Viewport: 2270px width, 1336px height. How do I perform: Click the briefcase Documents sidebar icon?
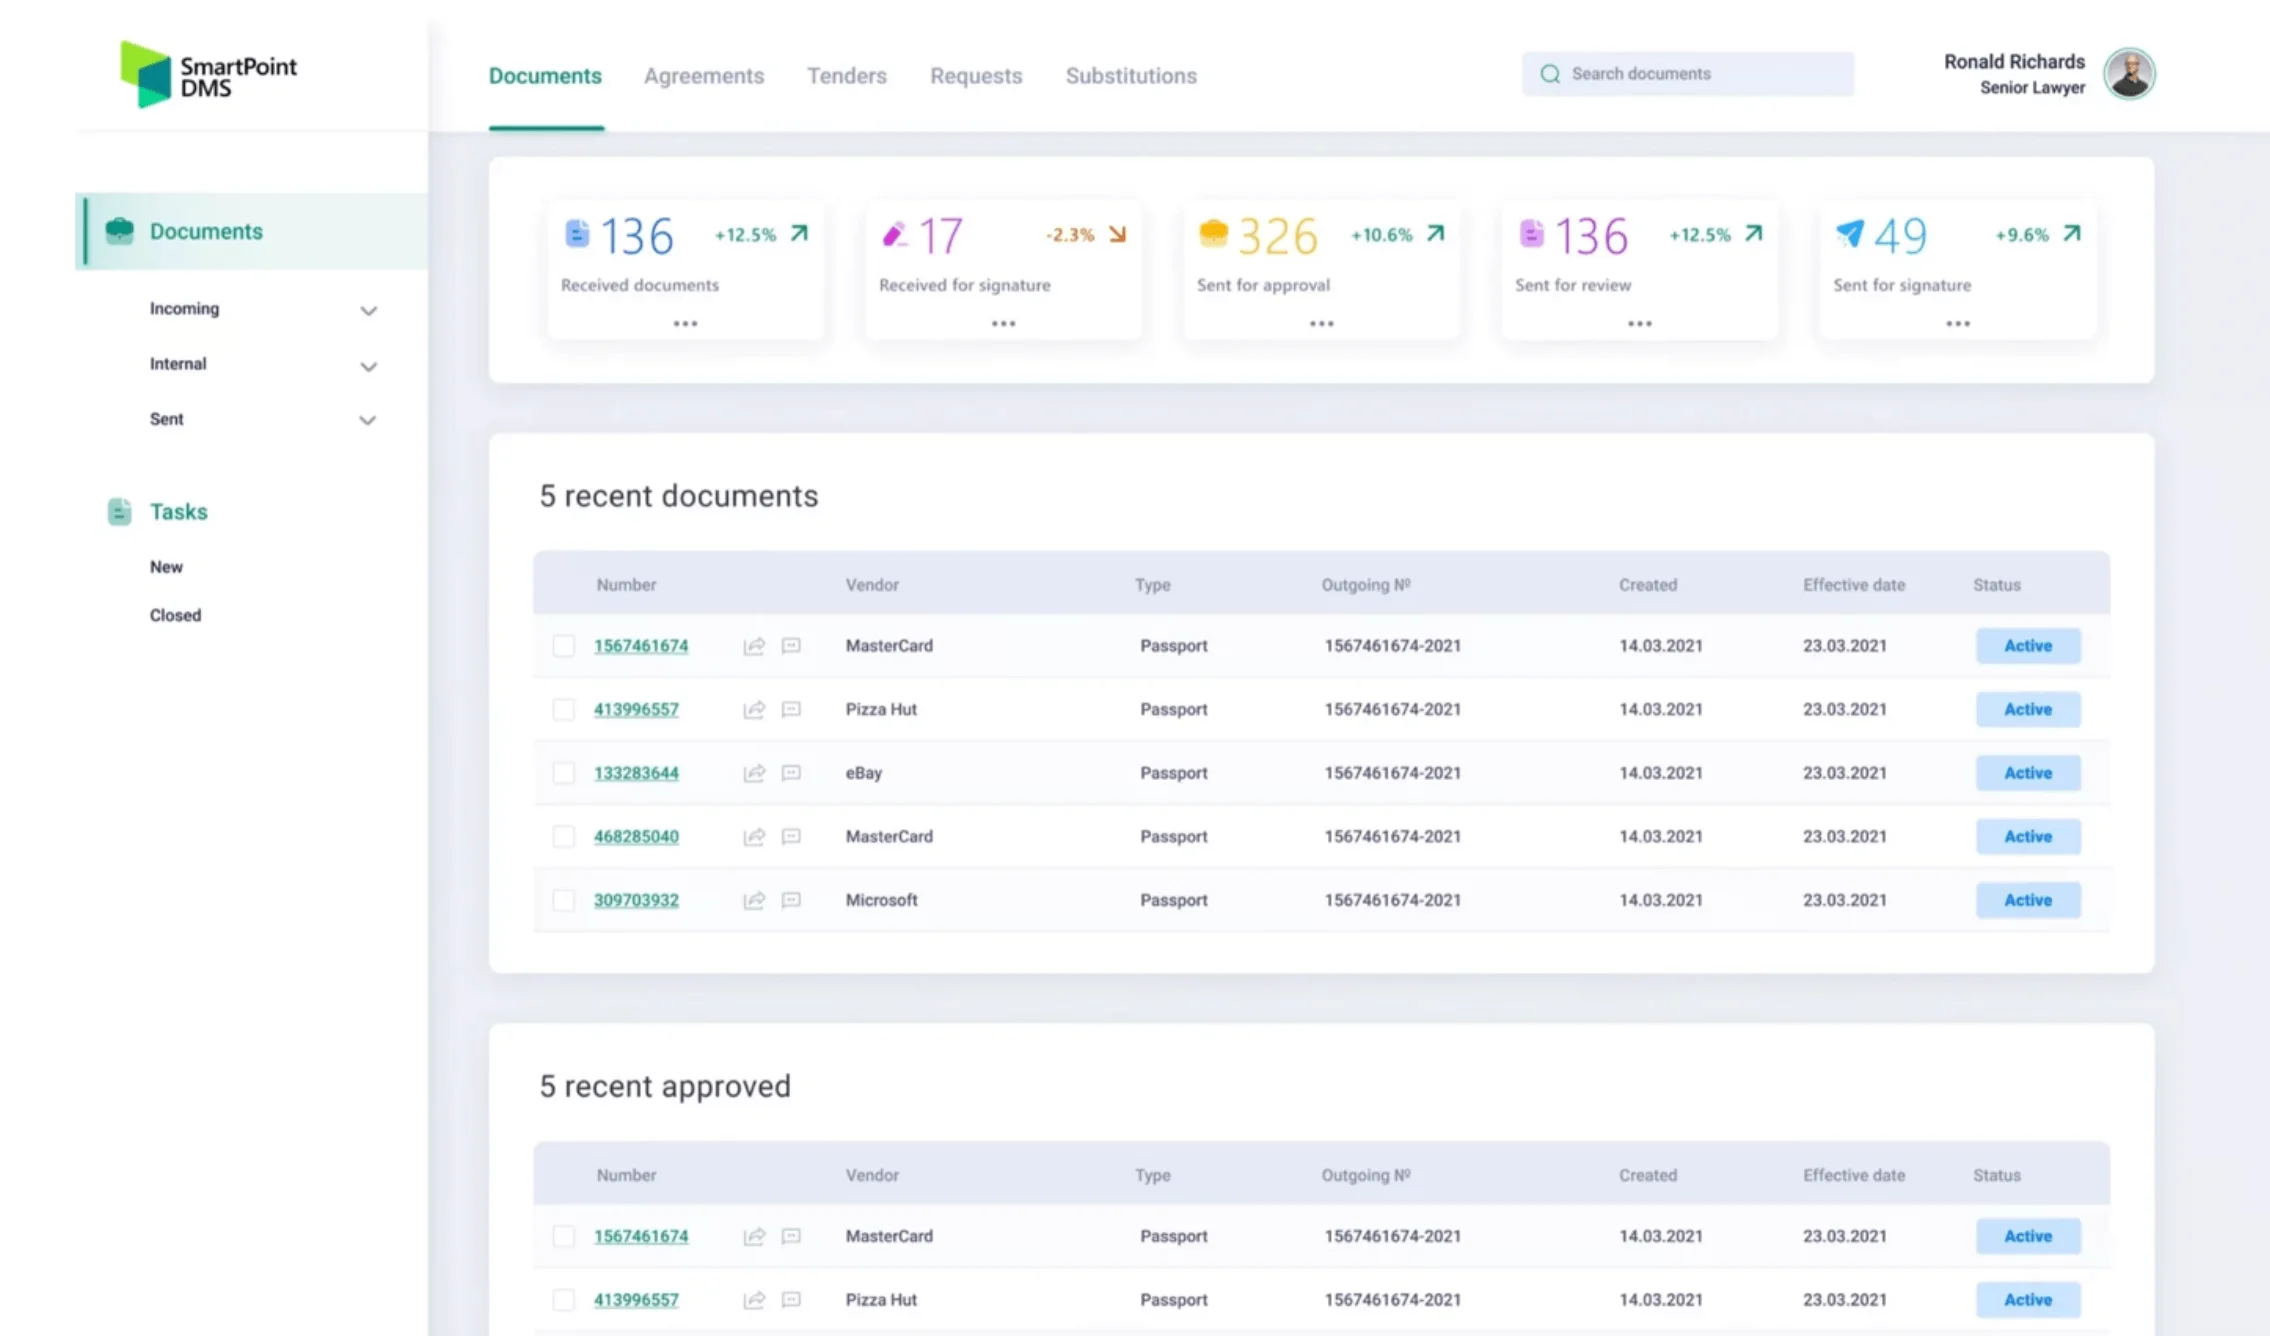(x=119, y=231)
